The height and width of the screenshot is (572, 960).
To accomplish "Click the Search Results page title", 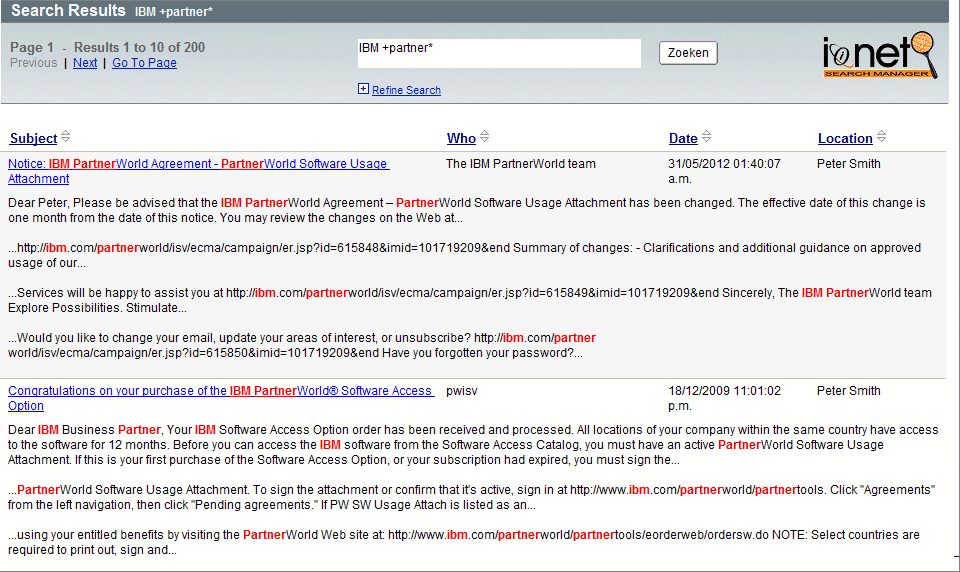I will (x=68, y=10).
